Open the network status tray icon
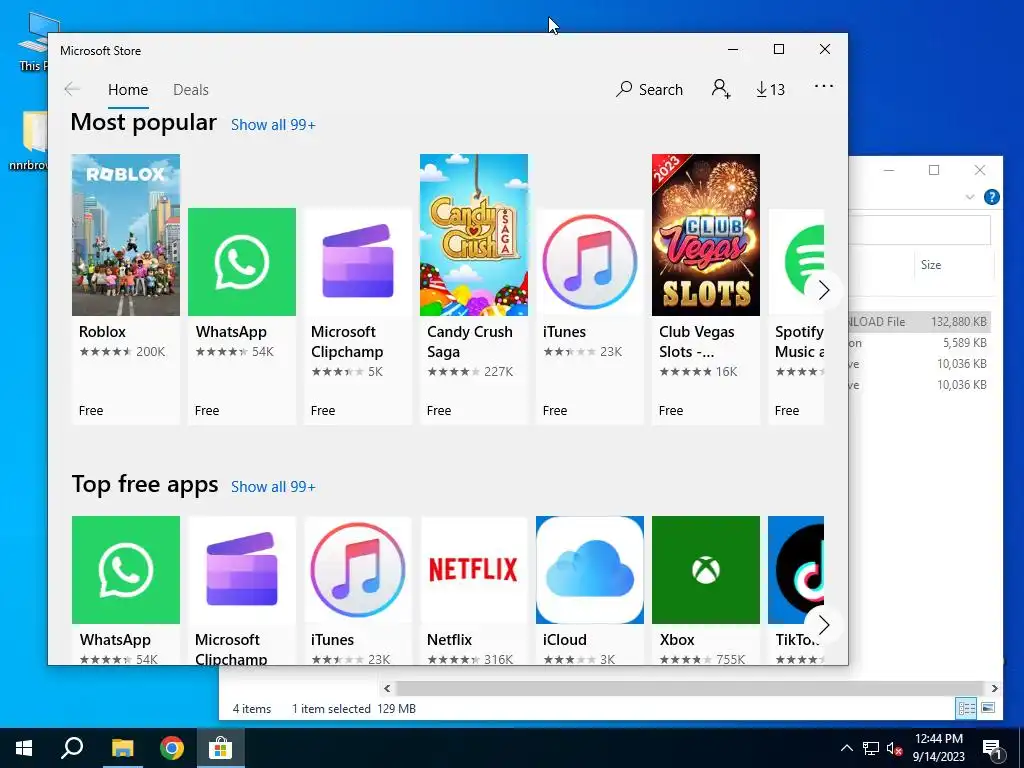Screen dimensions: 1024x768 pyautogui.click(x=871, y=748)
